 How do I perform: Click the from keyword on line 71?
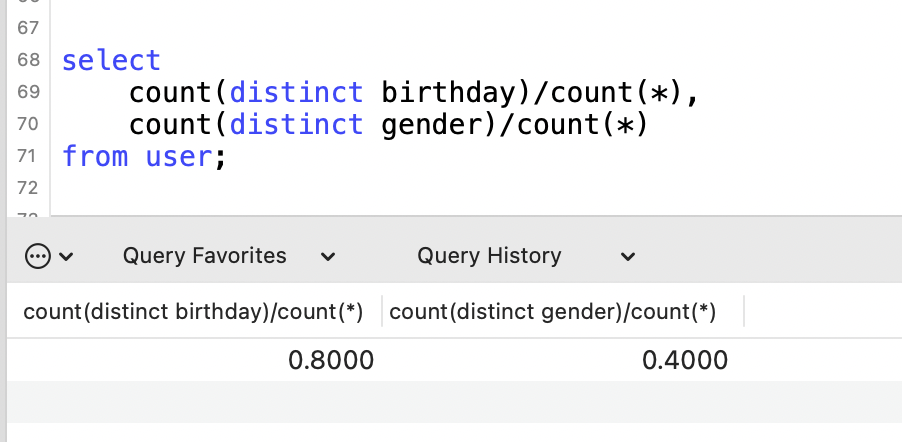click(95, 157)
